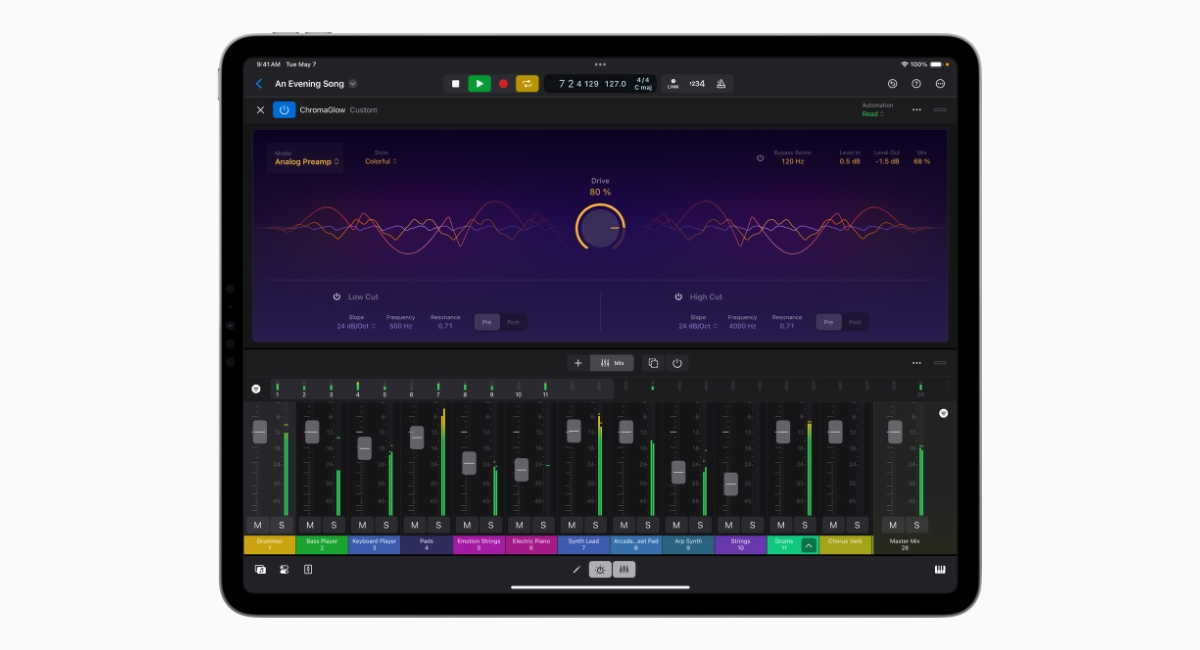The image size is (1200, 650).
Task: Open the Inspector icon
Action: tap(310, 567)
